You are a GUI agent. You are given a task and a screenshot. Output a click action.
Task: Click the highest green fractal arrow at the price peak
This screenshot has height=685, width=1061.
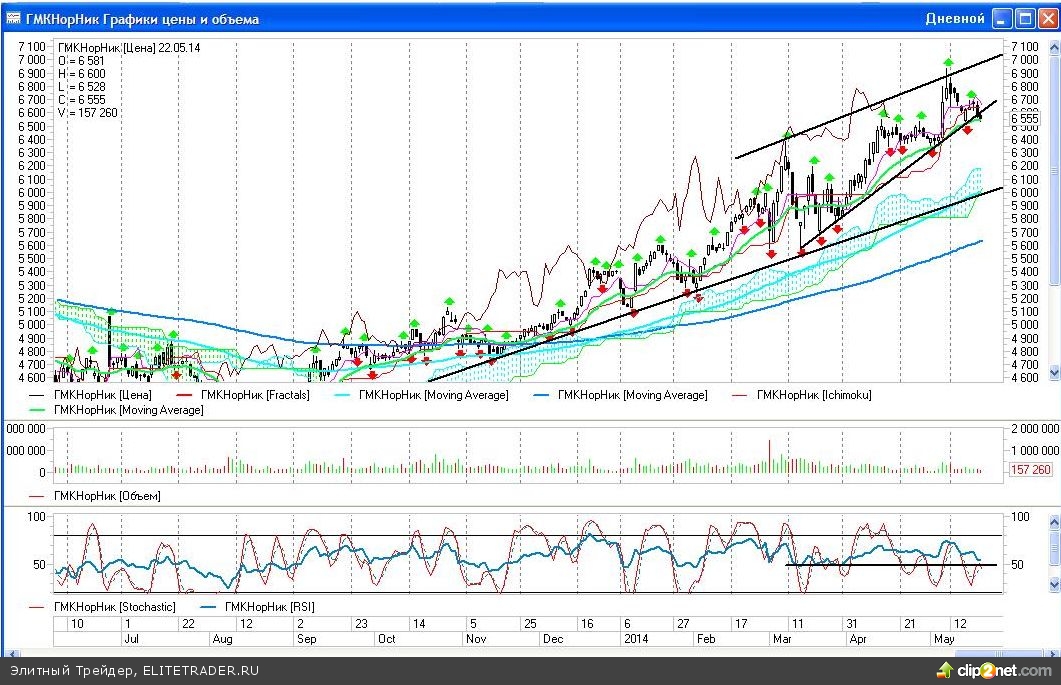(x=948, y=63)
